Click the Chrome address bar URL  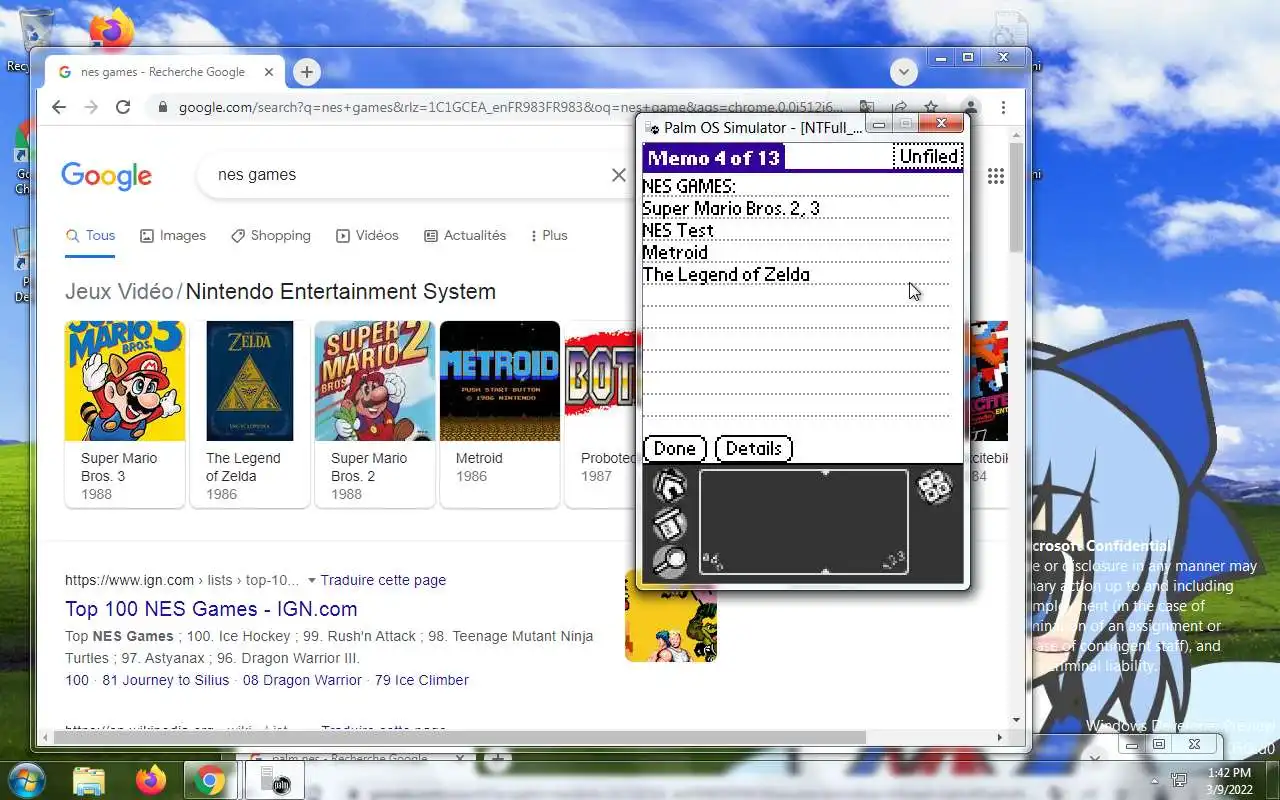(510, 107)
